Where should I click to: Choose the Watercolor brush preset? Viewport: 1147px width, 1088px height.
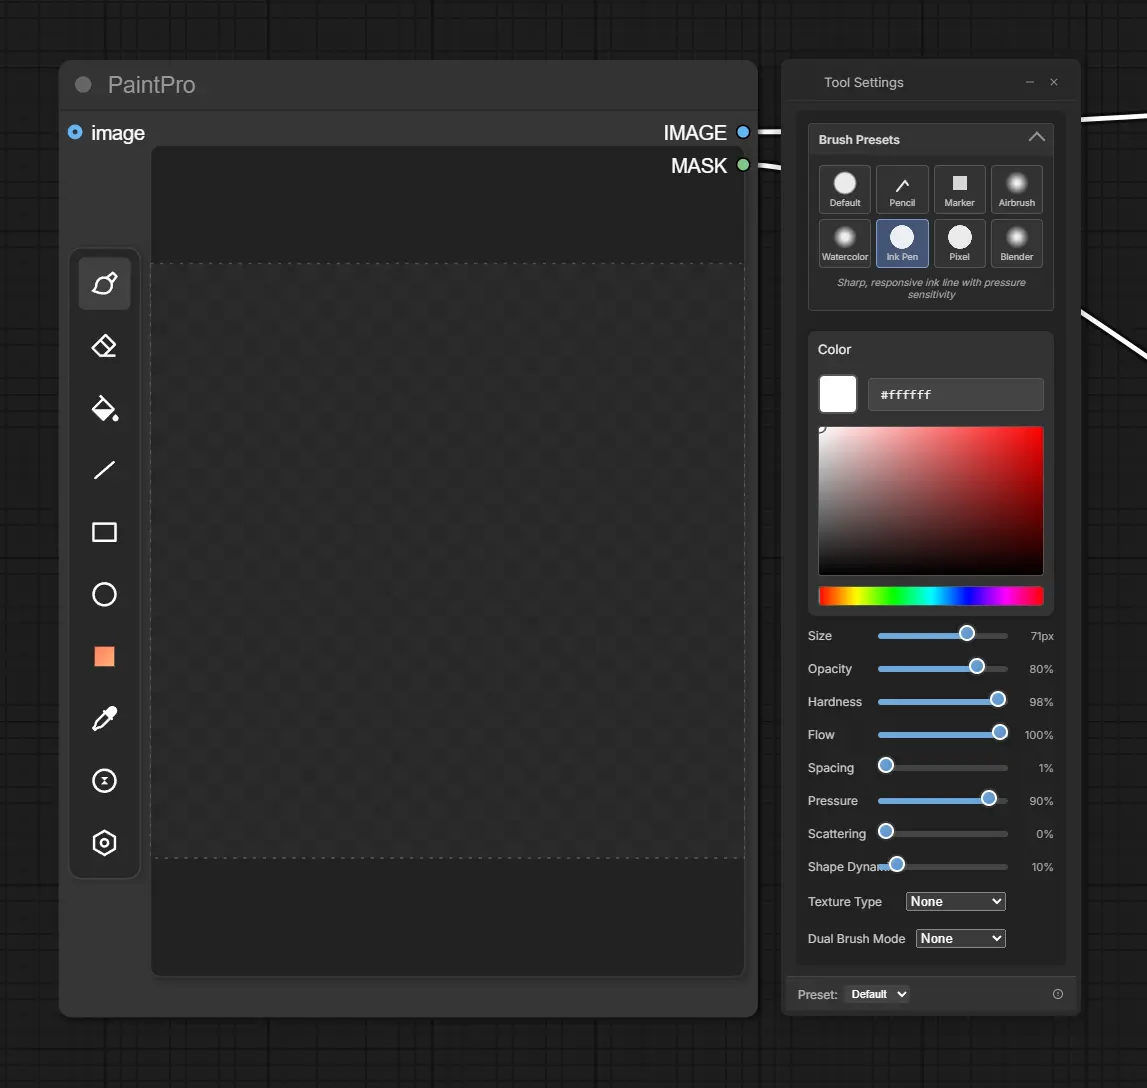click(x=845, y=243)
